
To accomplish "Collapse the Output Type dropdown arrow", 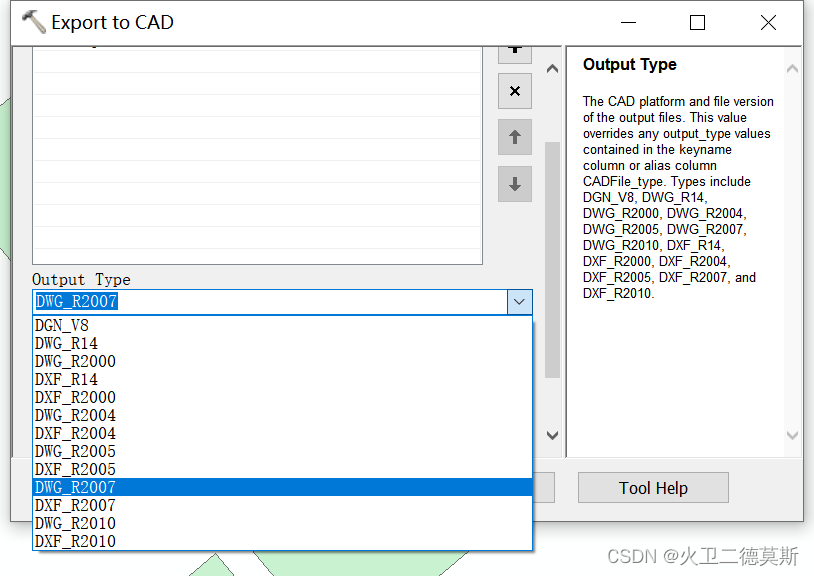I will (519, 301).
